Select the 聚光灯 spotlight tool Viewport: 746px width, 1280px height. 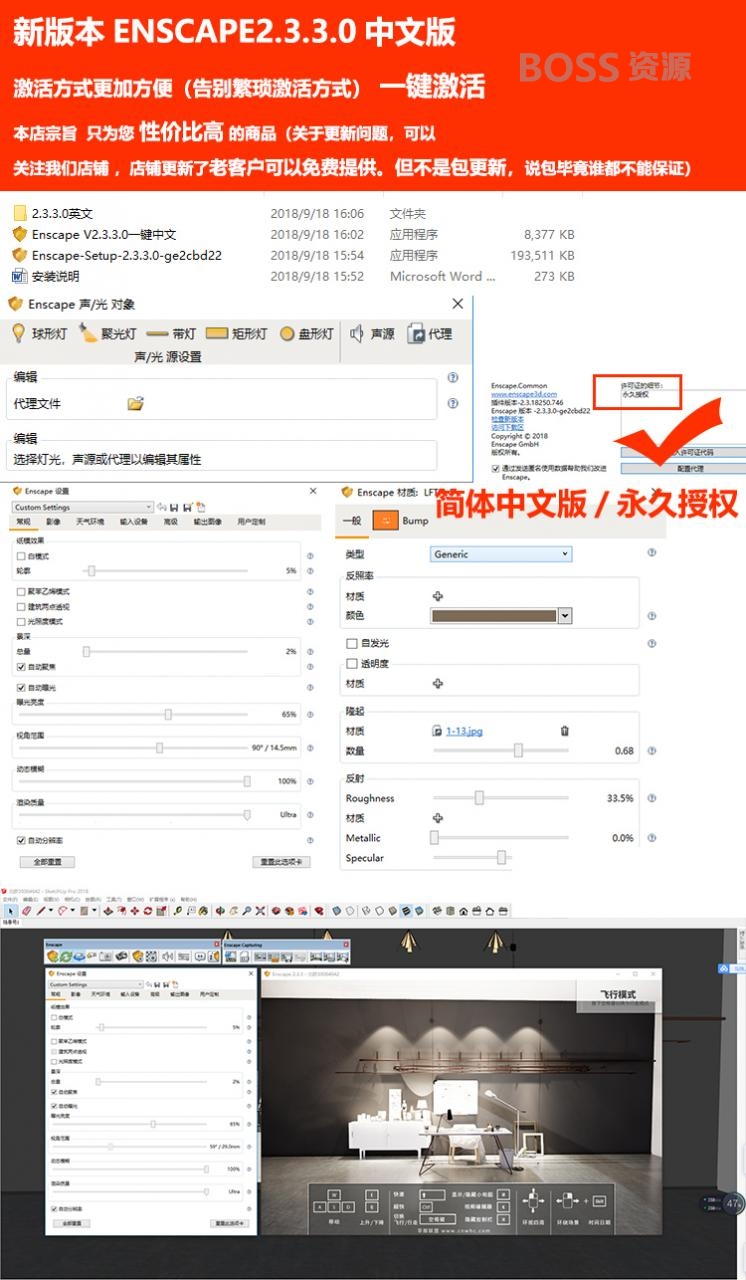(107, 334)
